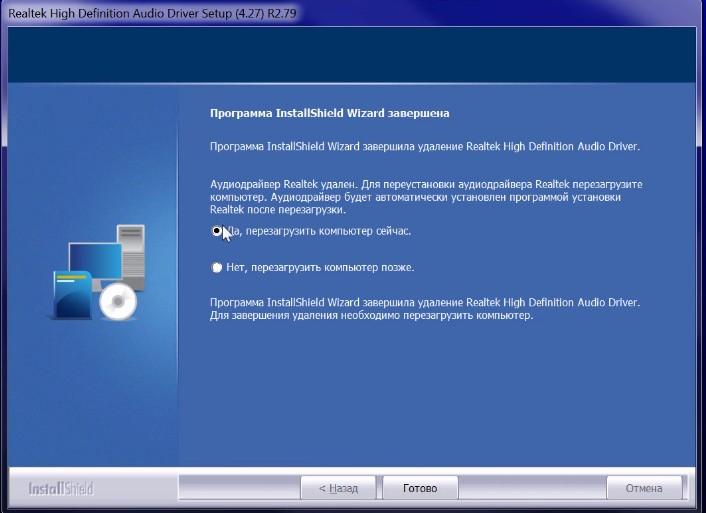This screenshot has width=706, height=513.
Task: Choose 'Нет, перезагрузить компьютер позже' option
Action: pyautogui.click(x=217, y=268)
